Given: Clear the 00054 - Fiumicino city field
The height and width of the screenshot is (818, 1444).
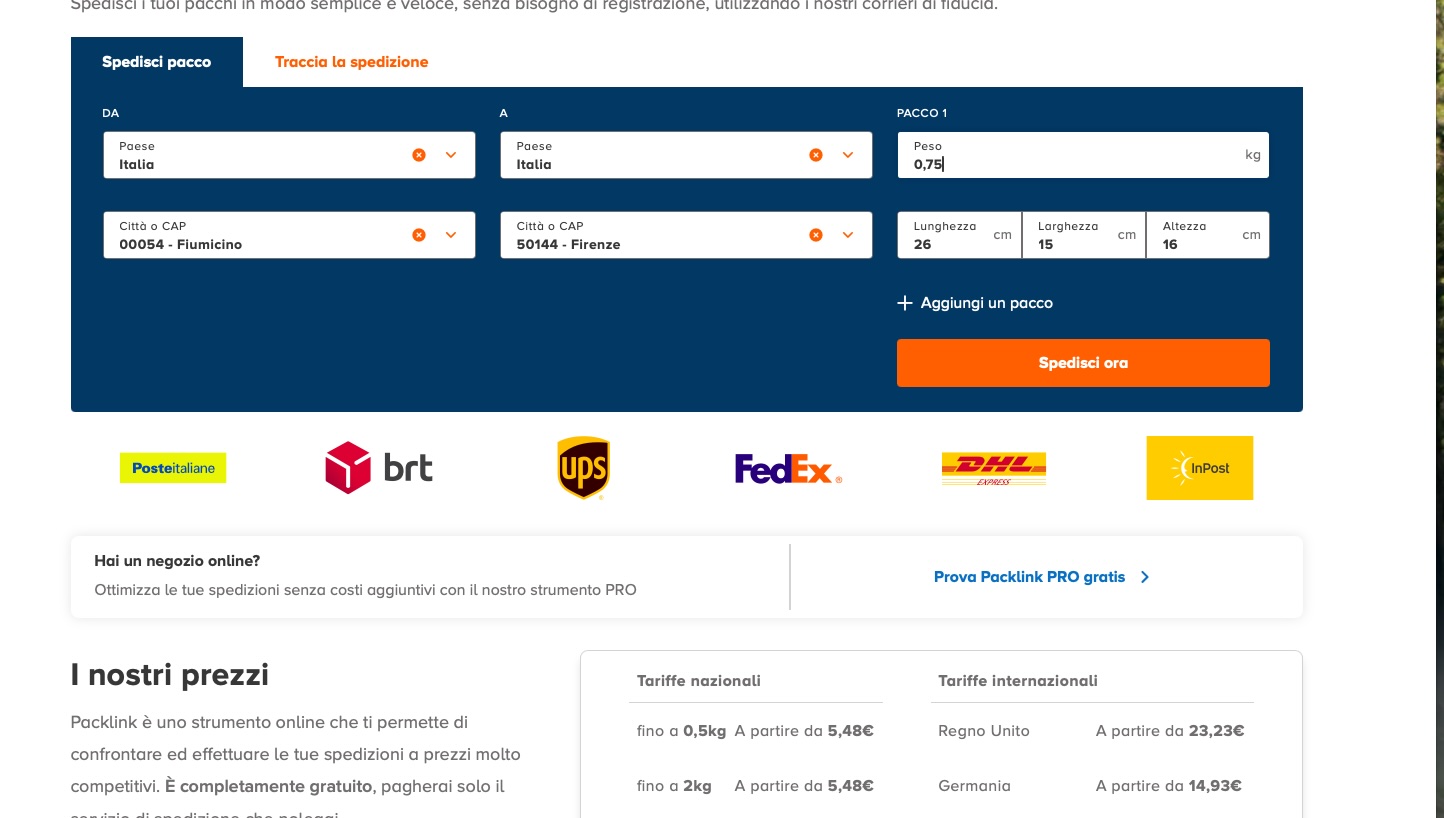Looking at the screenshot, I should point(419,235).
